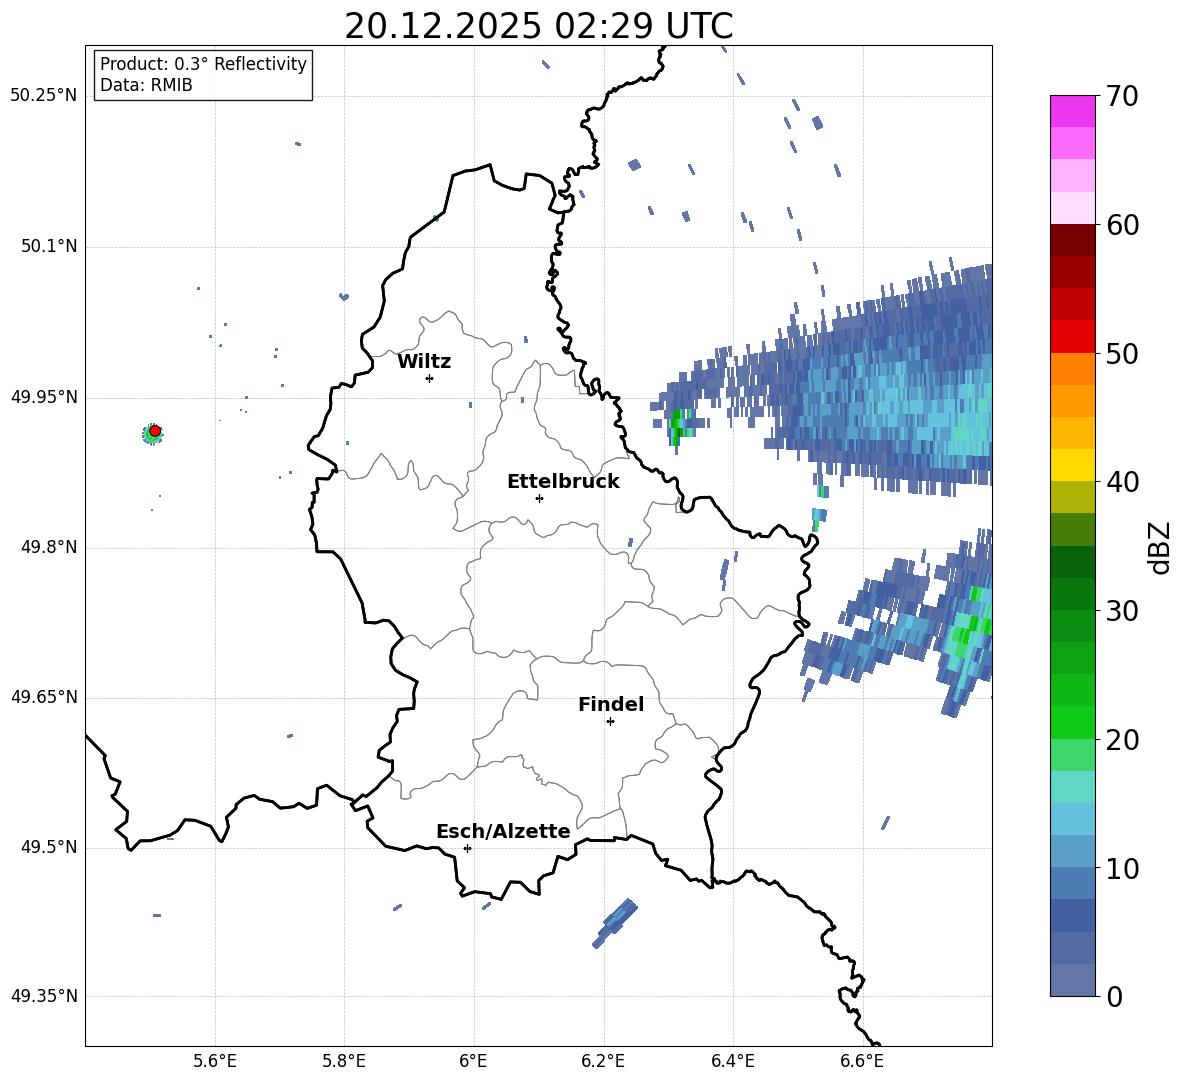Click the 6.6°E longitude label
This screenshot has width=1184, height=1081.
[862, 1061]
